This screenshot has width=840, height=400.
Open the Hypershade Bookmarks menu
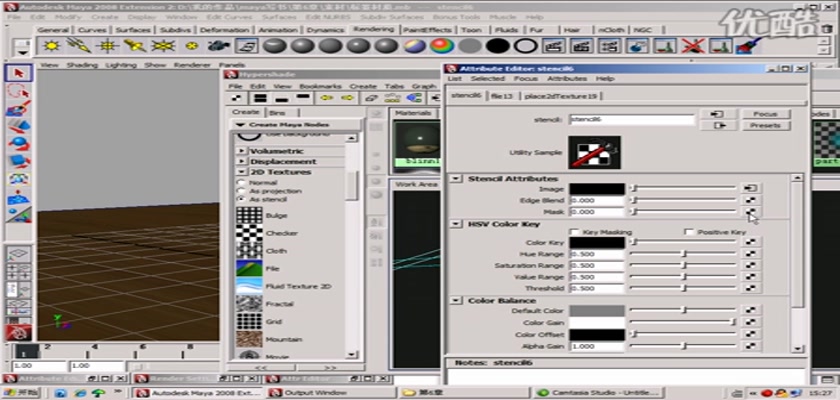pyautogui.click(x=320, y=86)
